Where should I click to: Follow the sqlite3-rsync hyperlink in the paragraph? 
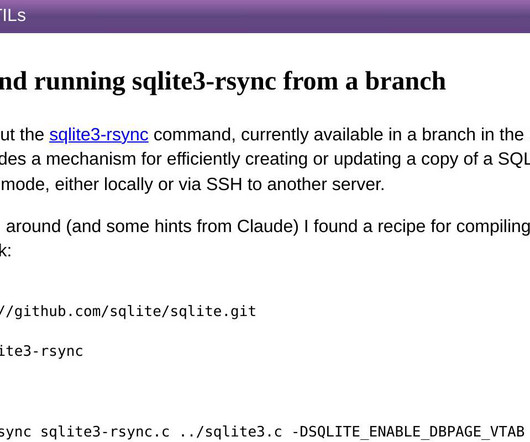[x=99, y=135]
